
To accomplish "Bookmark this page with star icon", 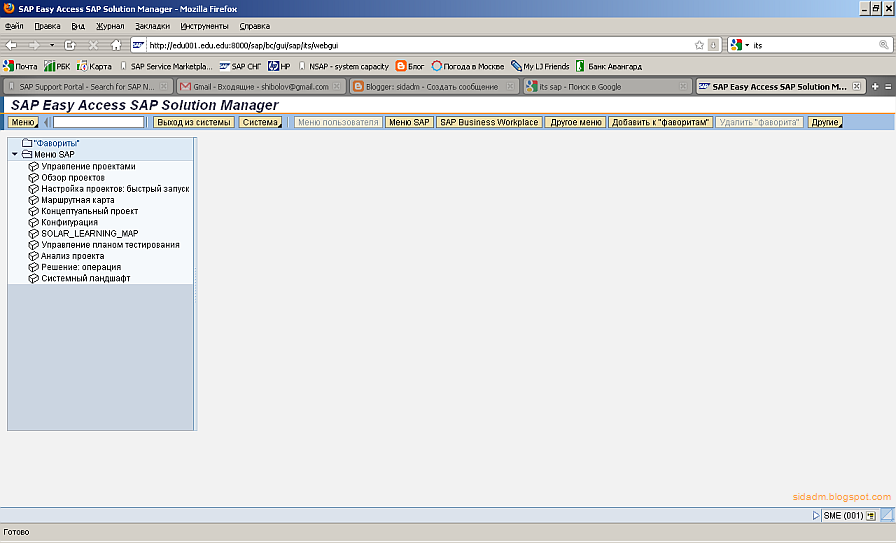I will [699, 45].
